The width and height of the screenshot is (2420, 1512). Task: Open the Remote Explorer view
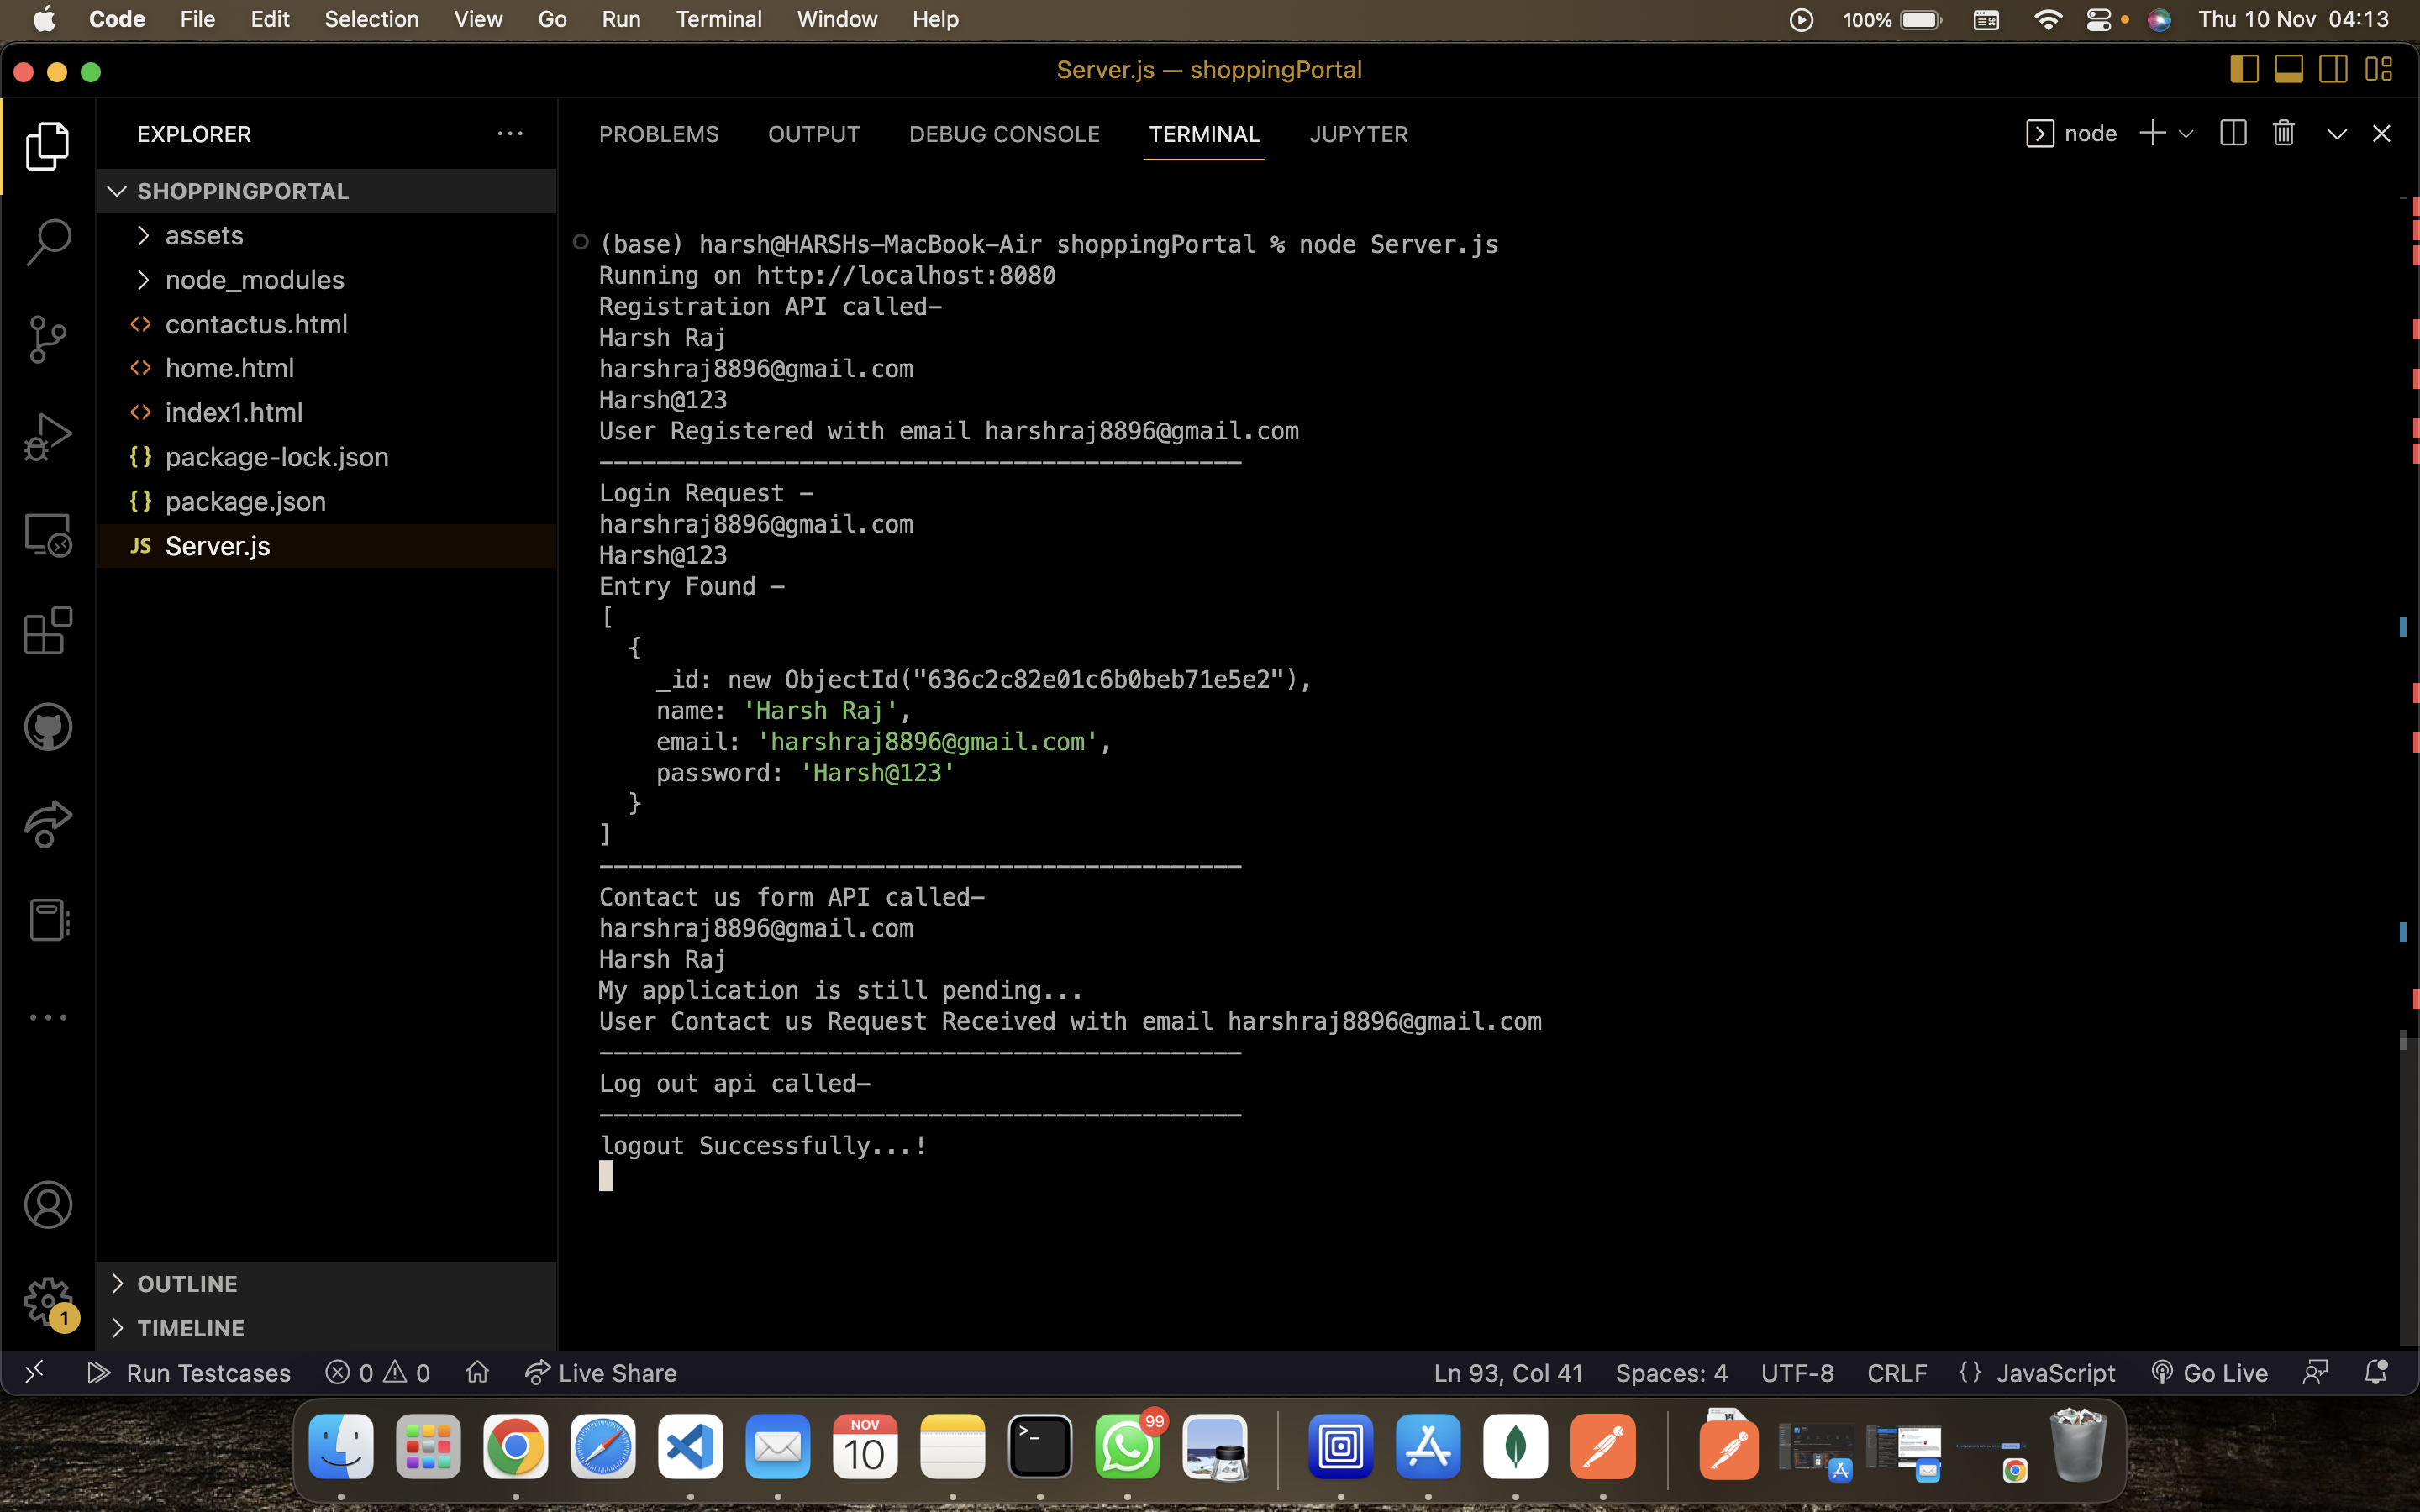48,534
